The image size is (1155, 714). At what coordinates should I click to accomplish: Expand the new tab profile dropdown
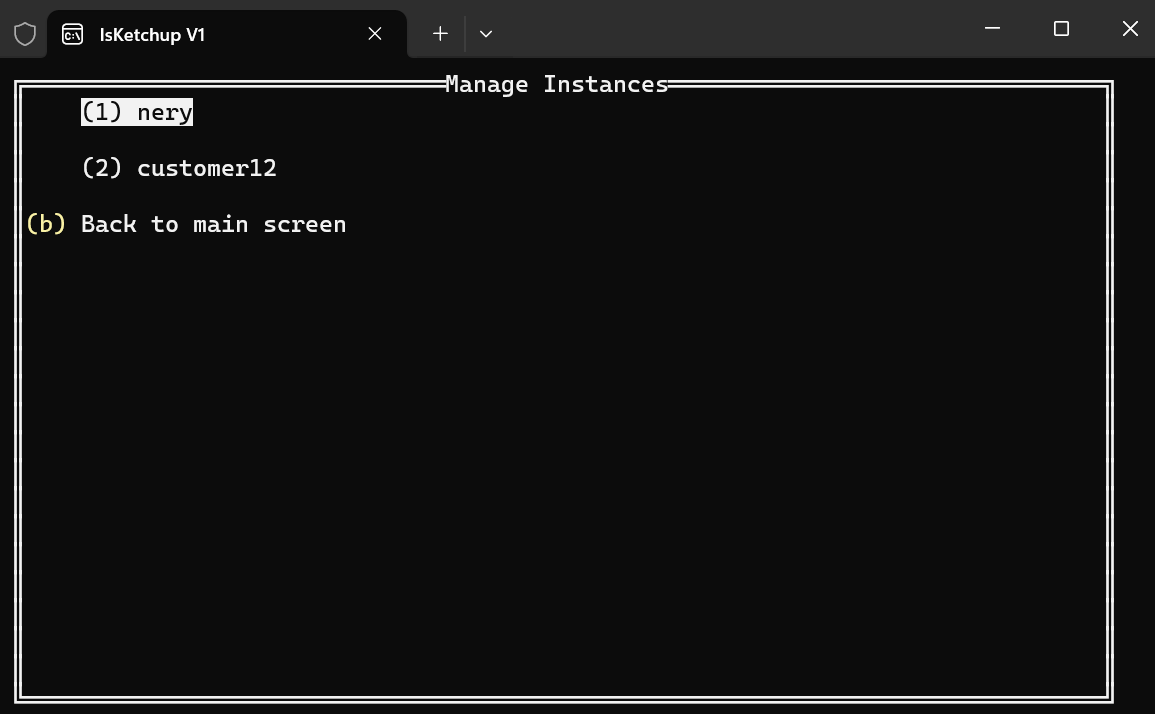(x=485, y=34)
